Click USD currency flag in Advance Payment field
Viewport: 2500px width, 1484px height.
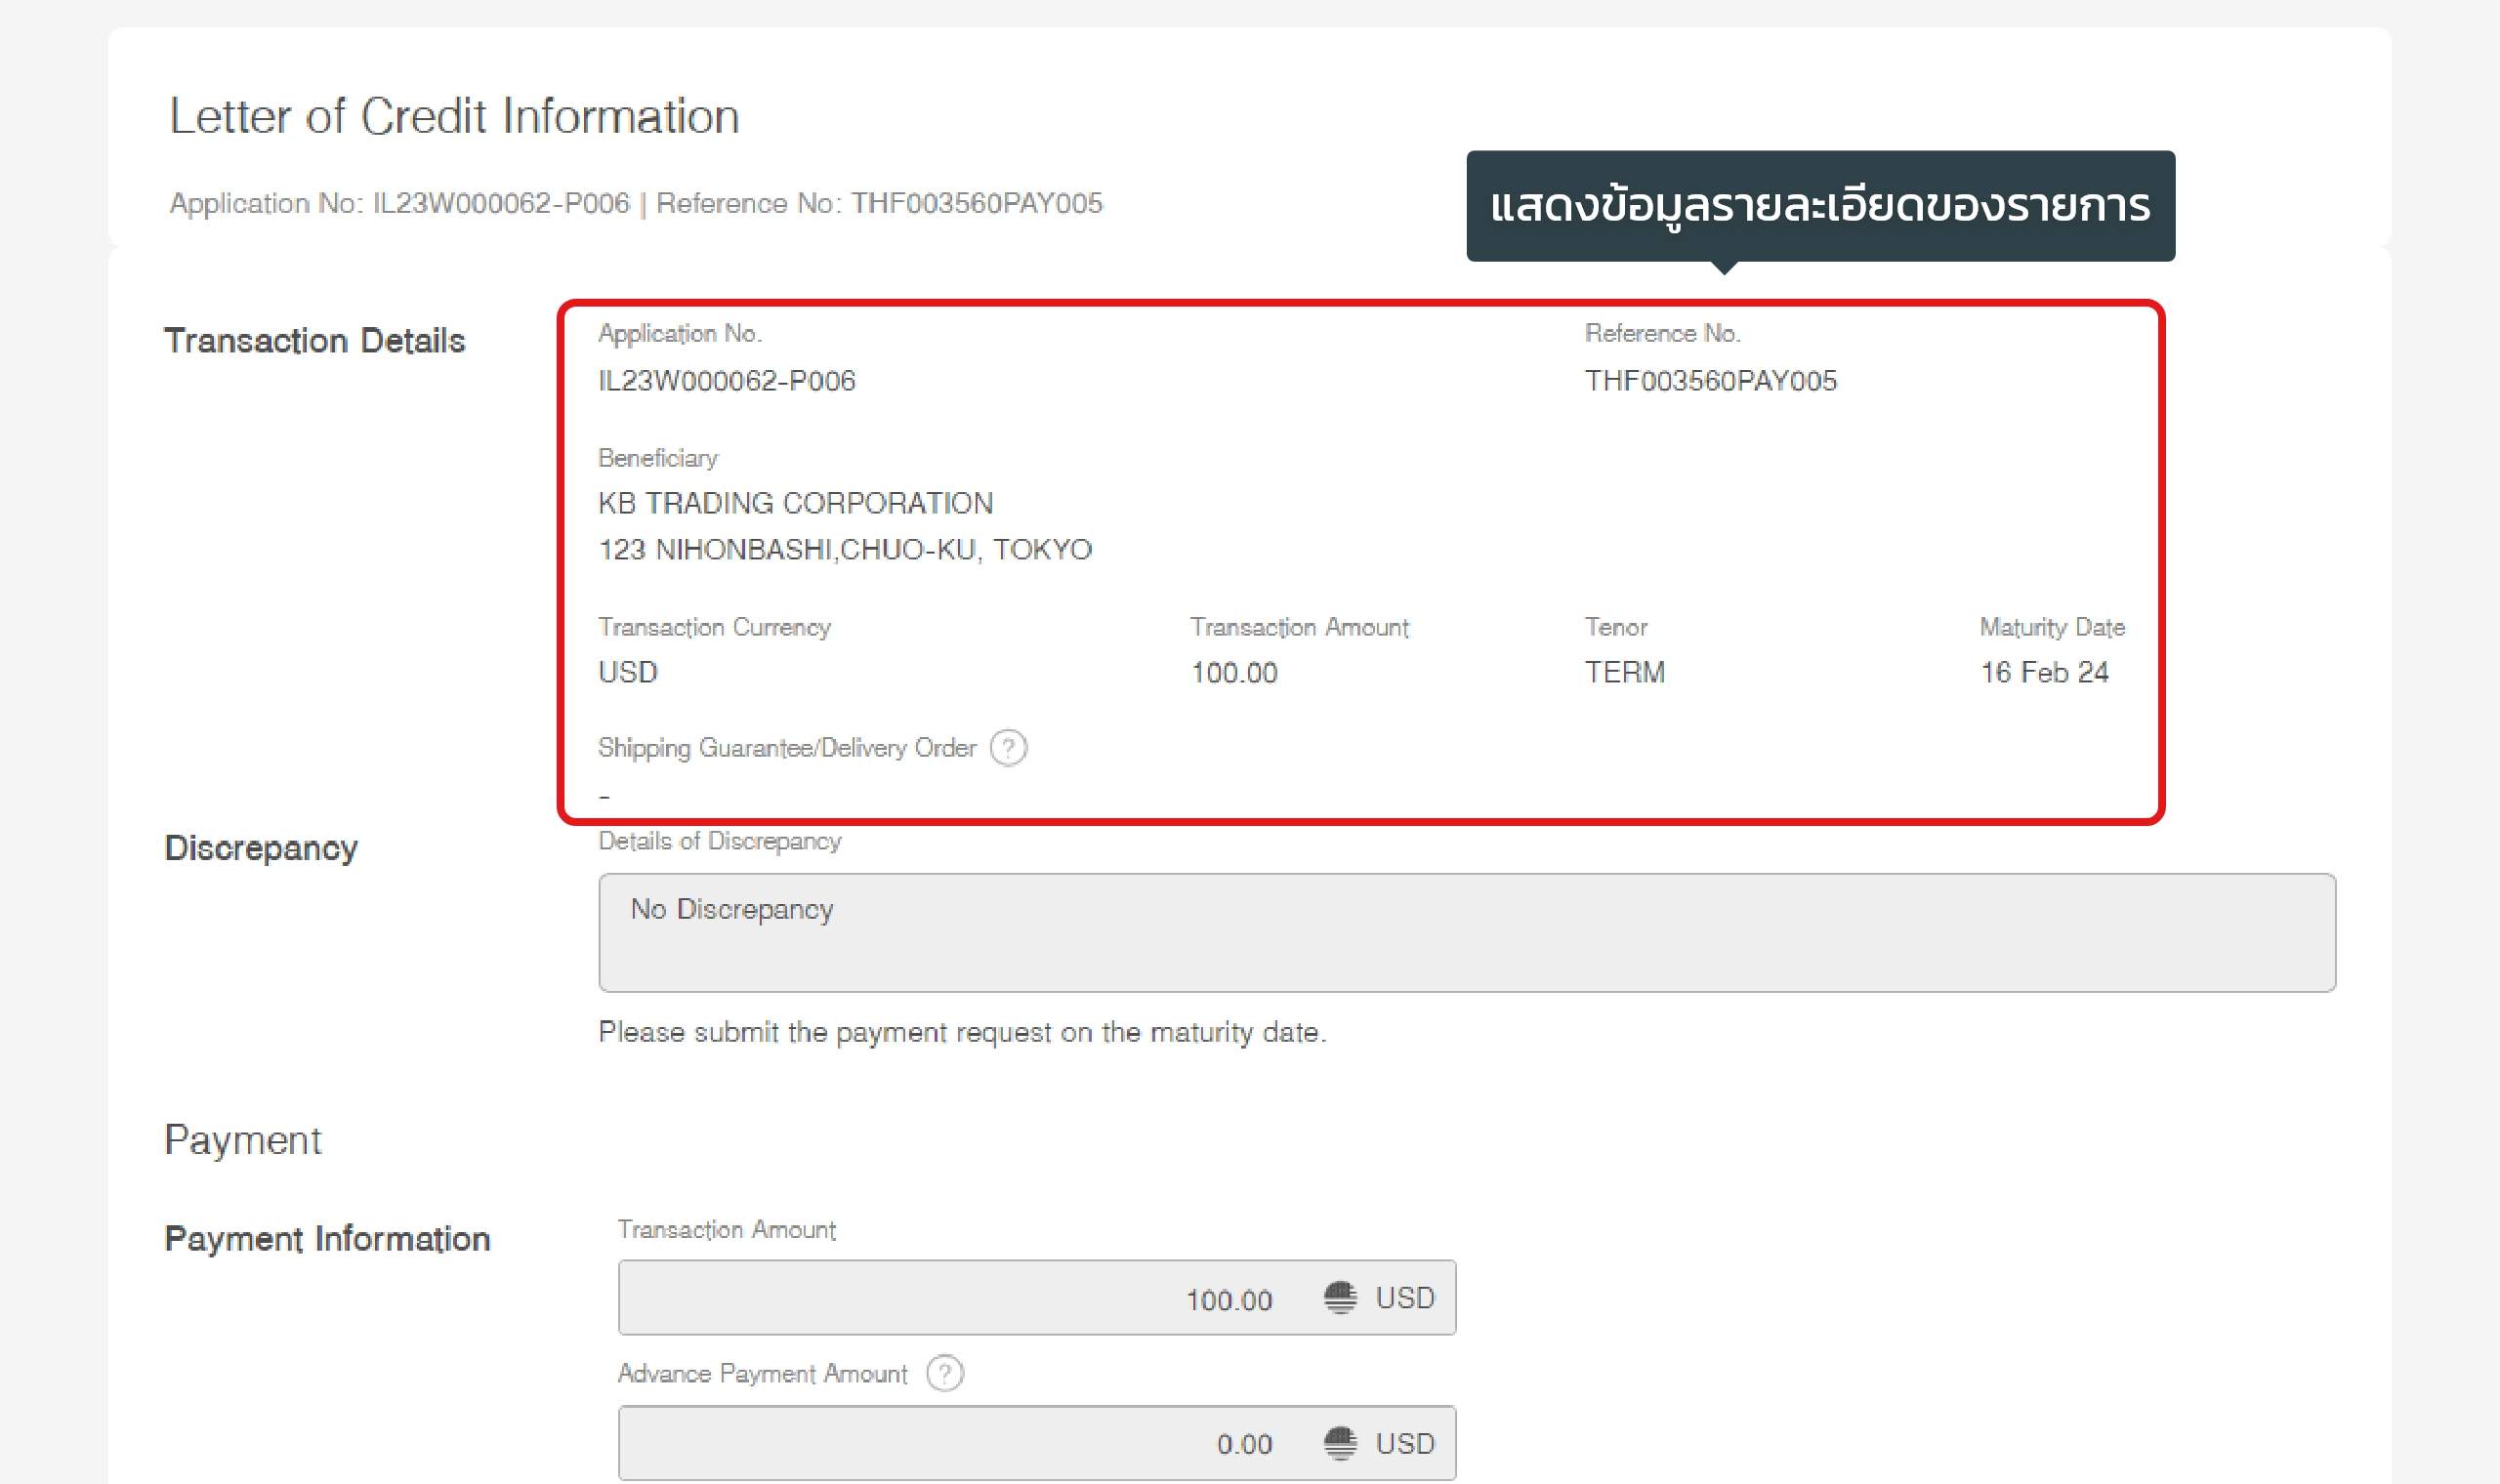click(x=1340, y=1443)
